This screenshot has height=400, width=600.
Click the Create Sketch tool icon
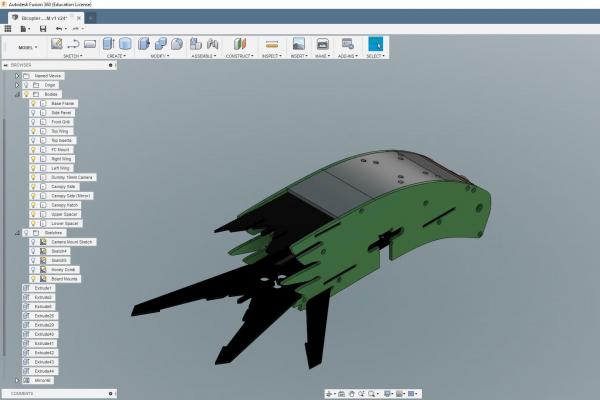pos(57,44)
